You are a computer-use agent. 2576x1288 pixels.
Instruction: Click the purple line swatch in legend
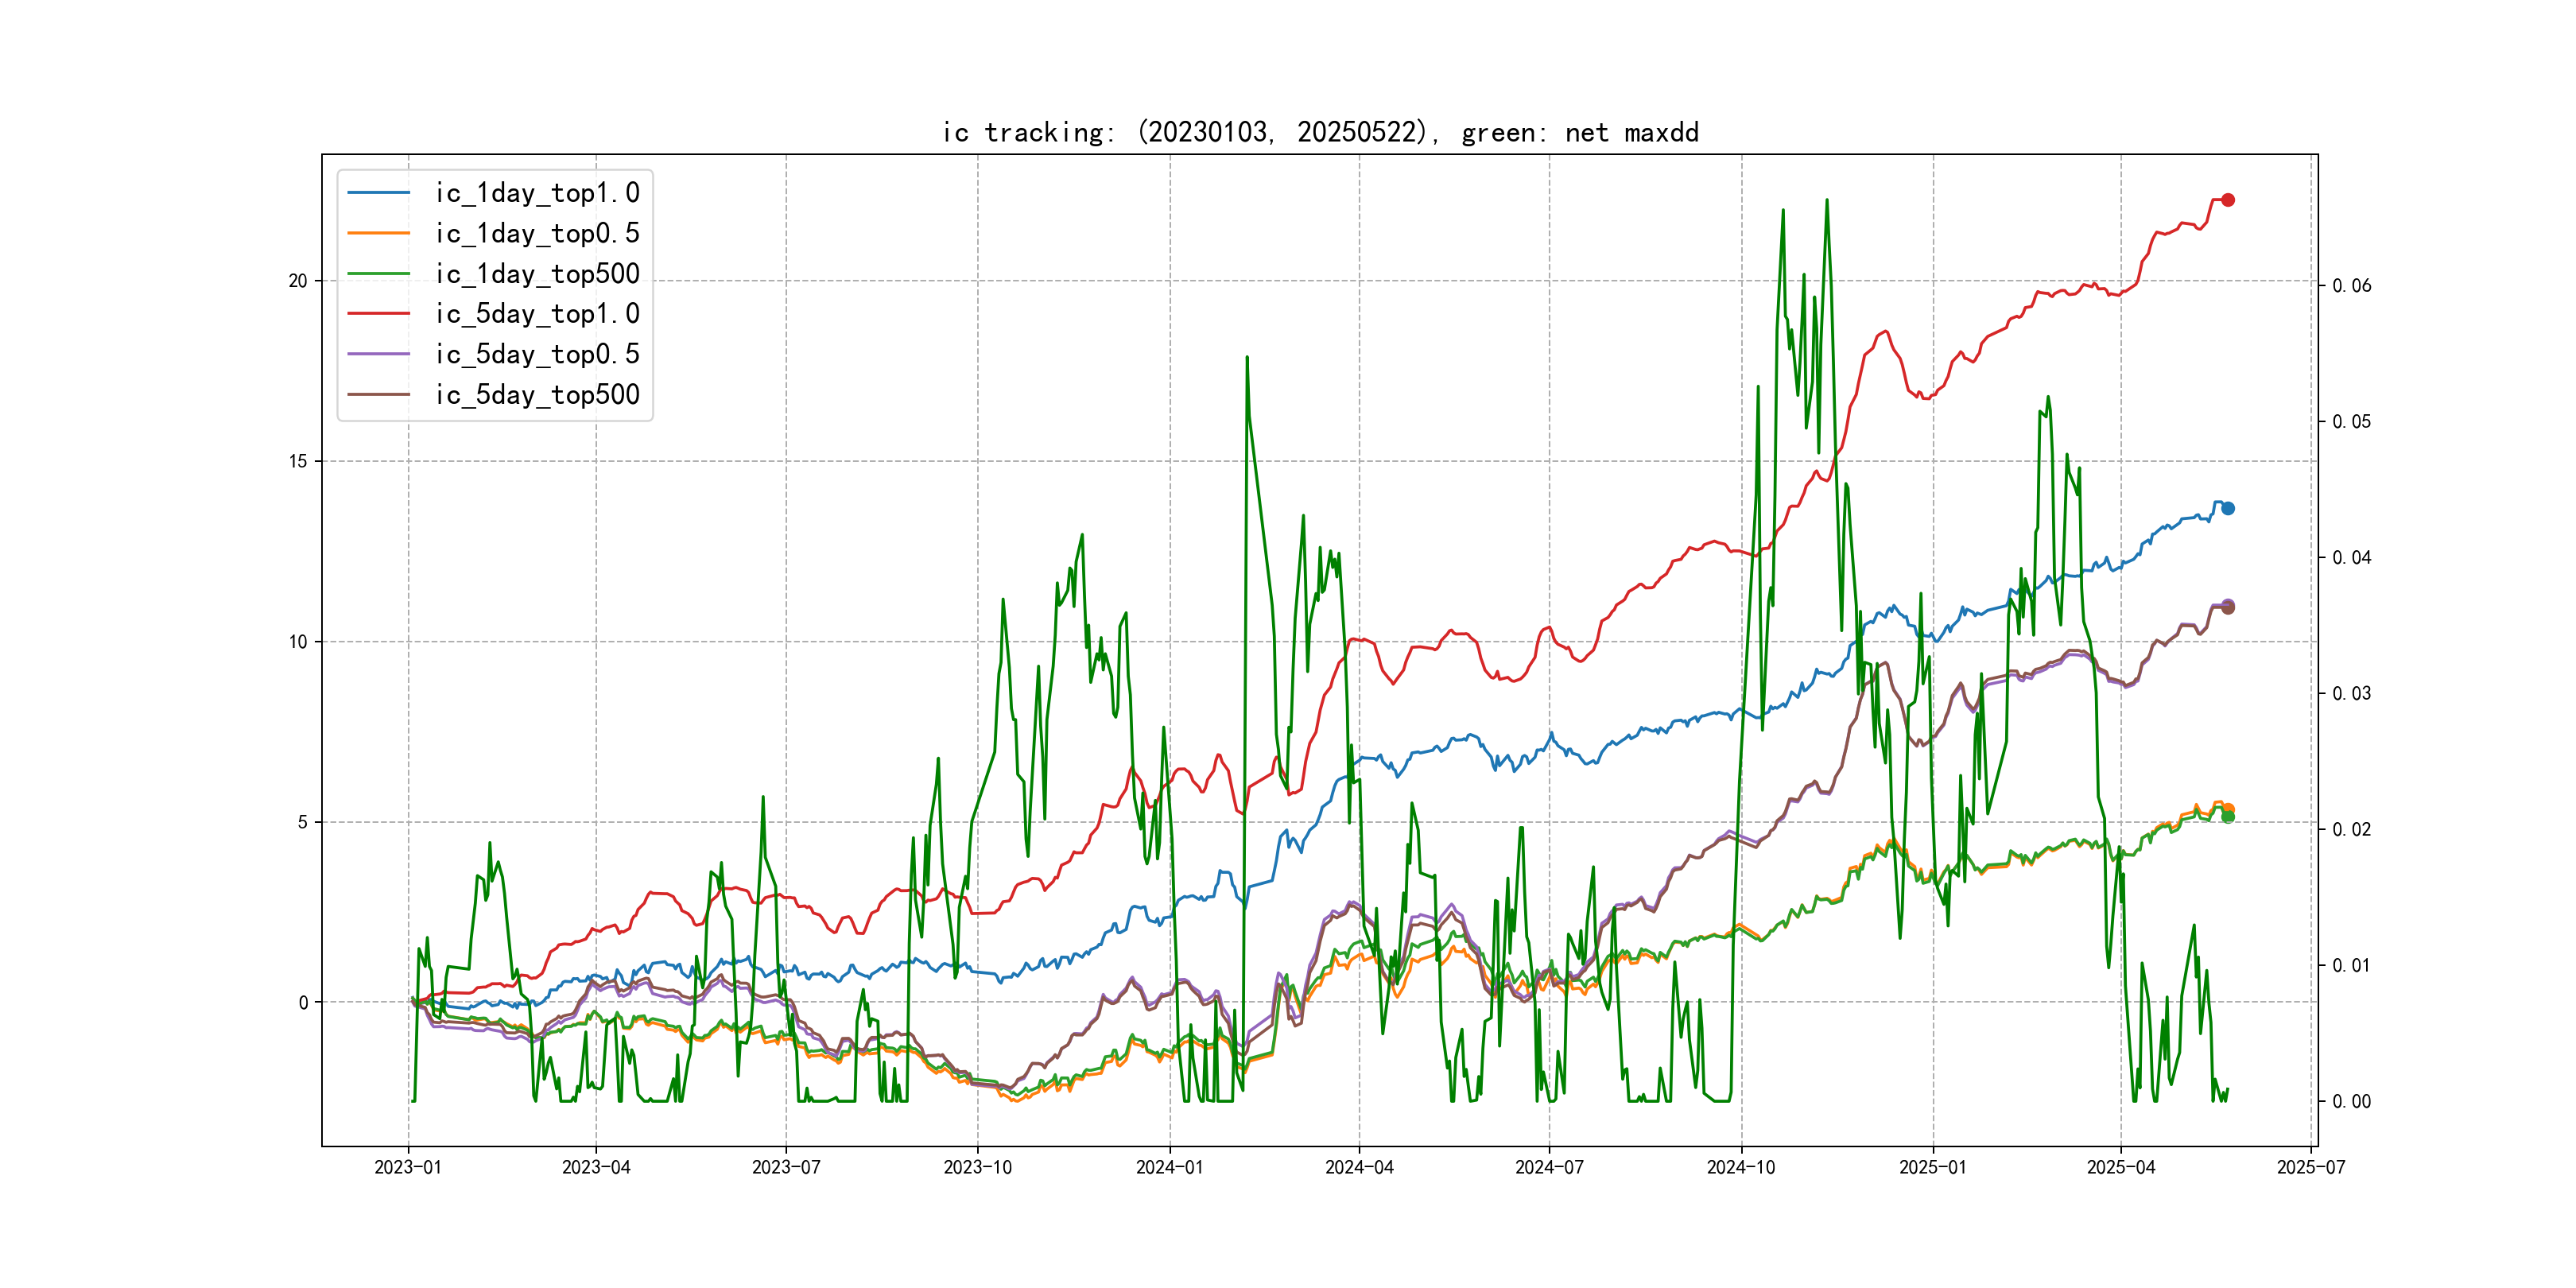(378, 354)
